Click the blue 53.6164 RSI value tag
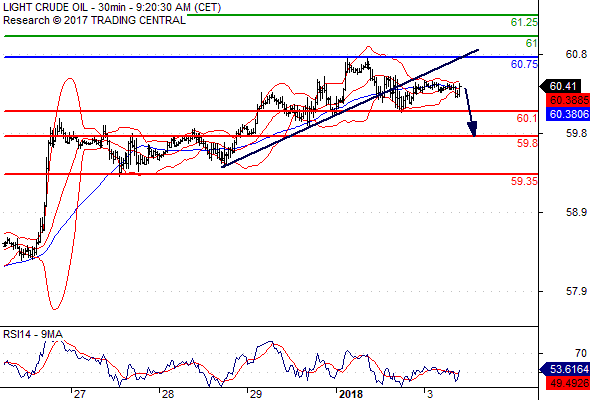590x400 pixels. [x=564, y=369]
